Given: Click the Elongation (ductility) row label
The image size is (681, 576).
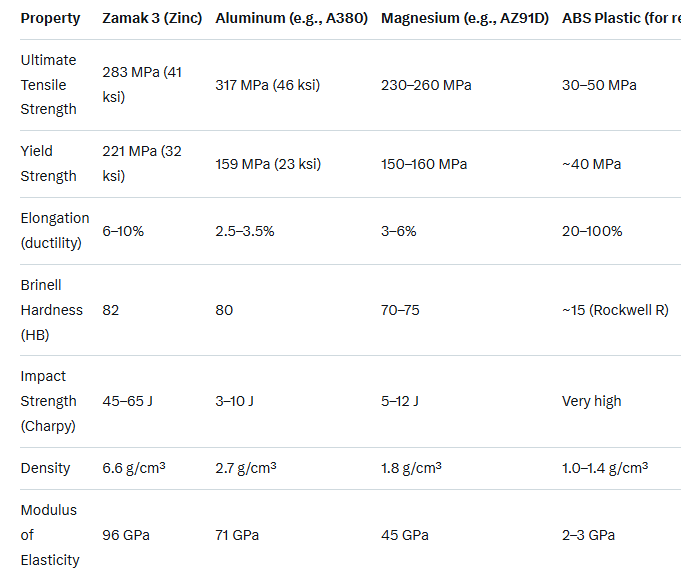Looking at the screenshot, I should coord(55,231).
